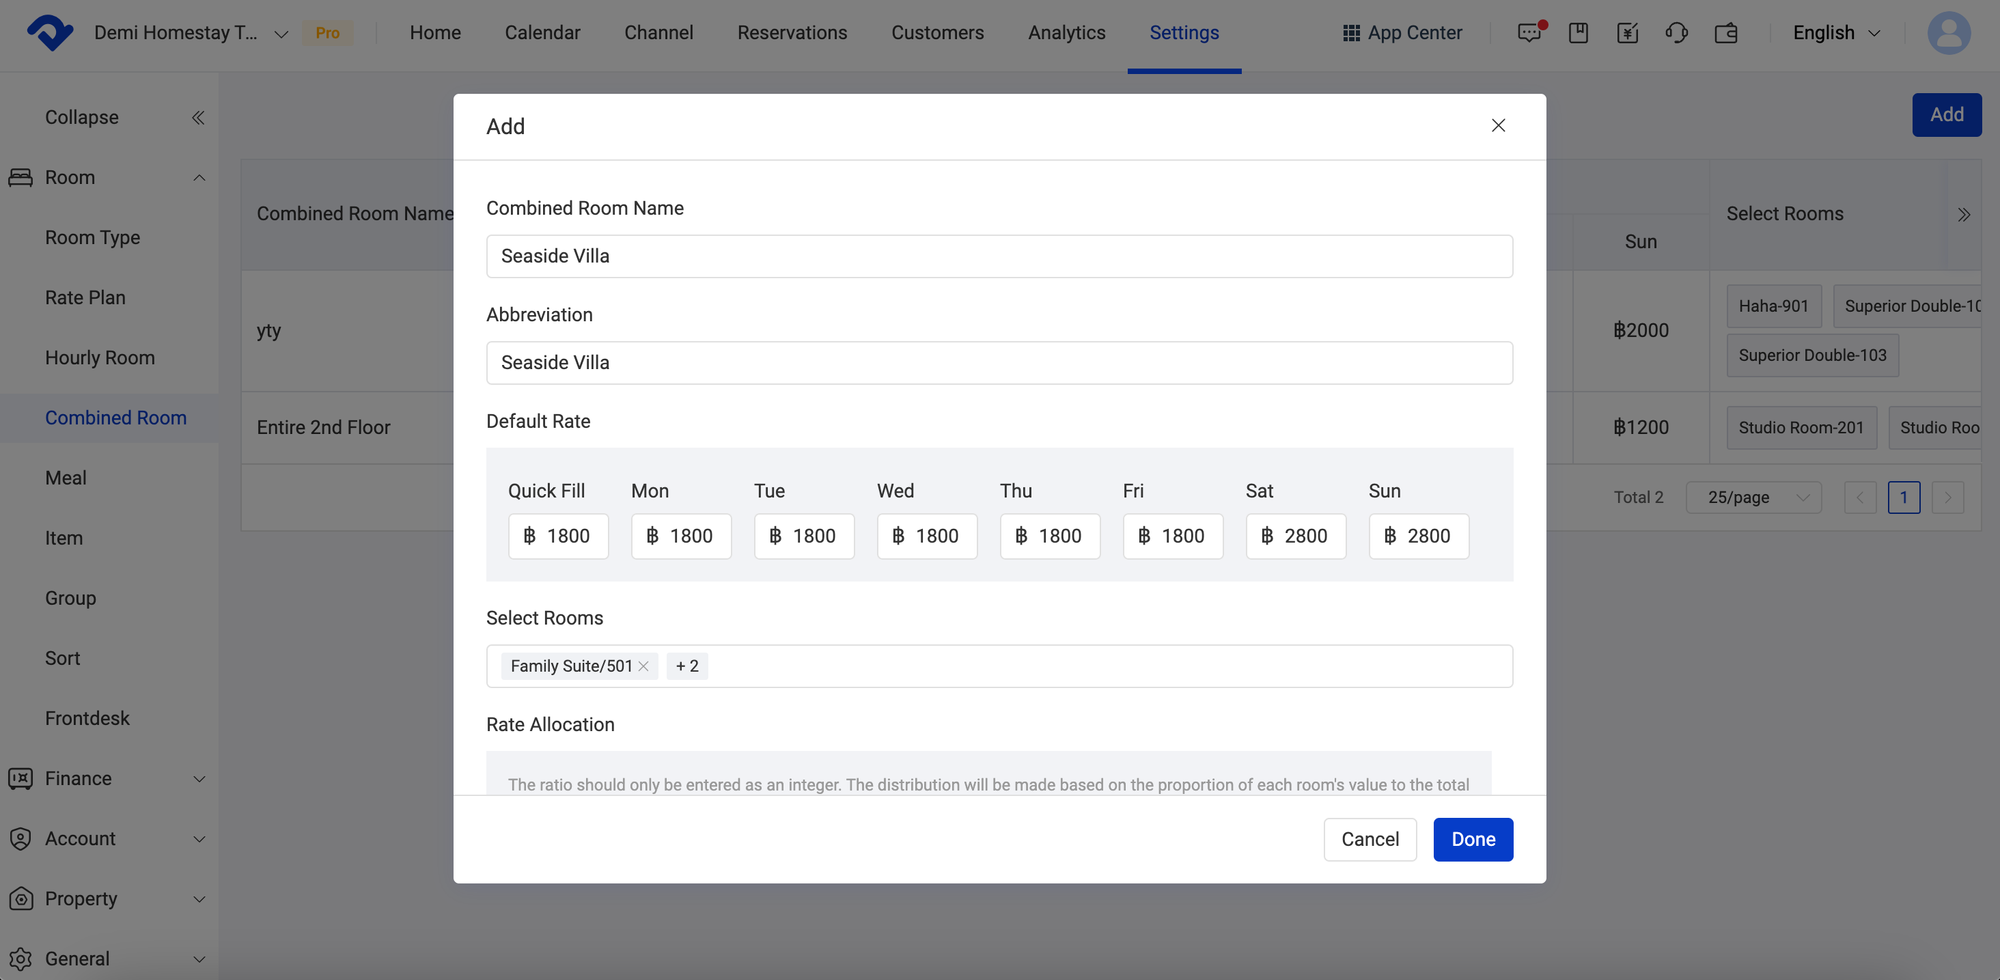
Task: Click the Done button
Action: pos(1472,840)
